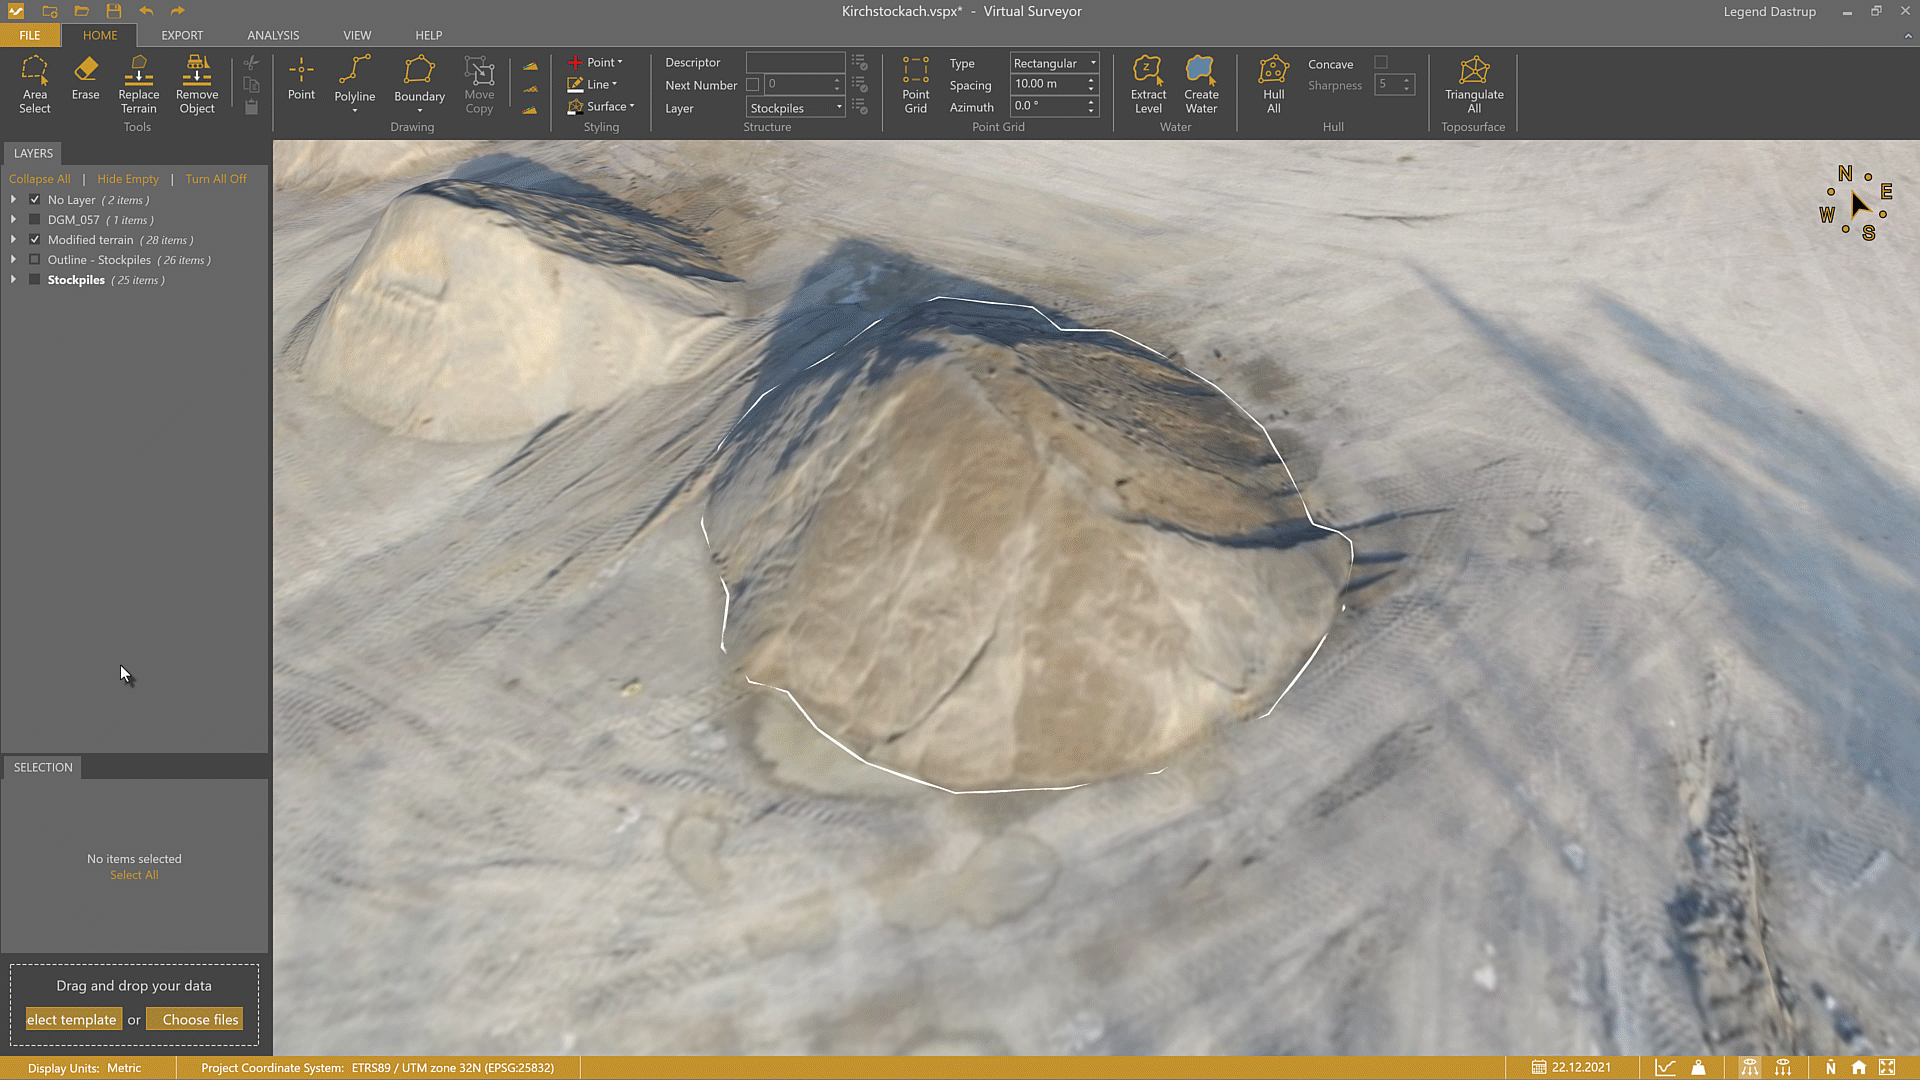This screenshot has height=1080, width=1920.
Task: Click the Choose files button
Action: coord(194,1018)
